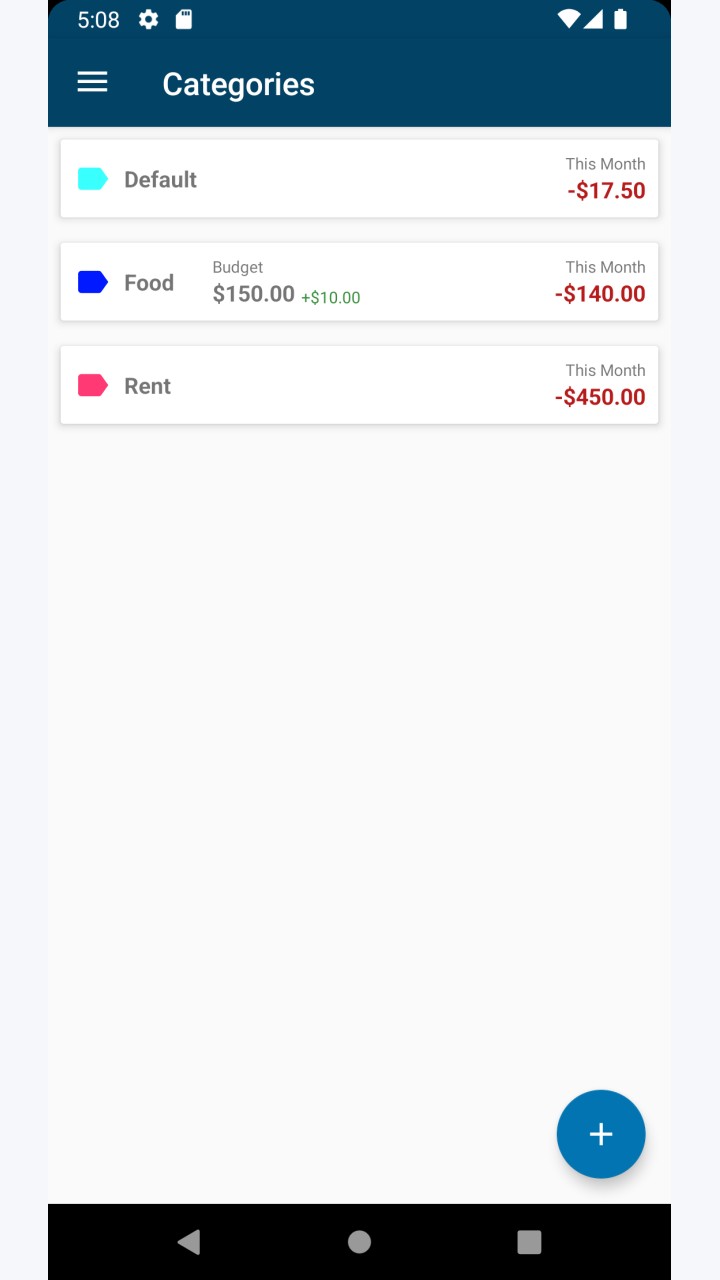
Task: Add a new category with plus button
Action: pyautogui.click(x=601, y=1134)
